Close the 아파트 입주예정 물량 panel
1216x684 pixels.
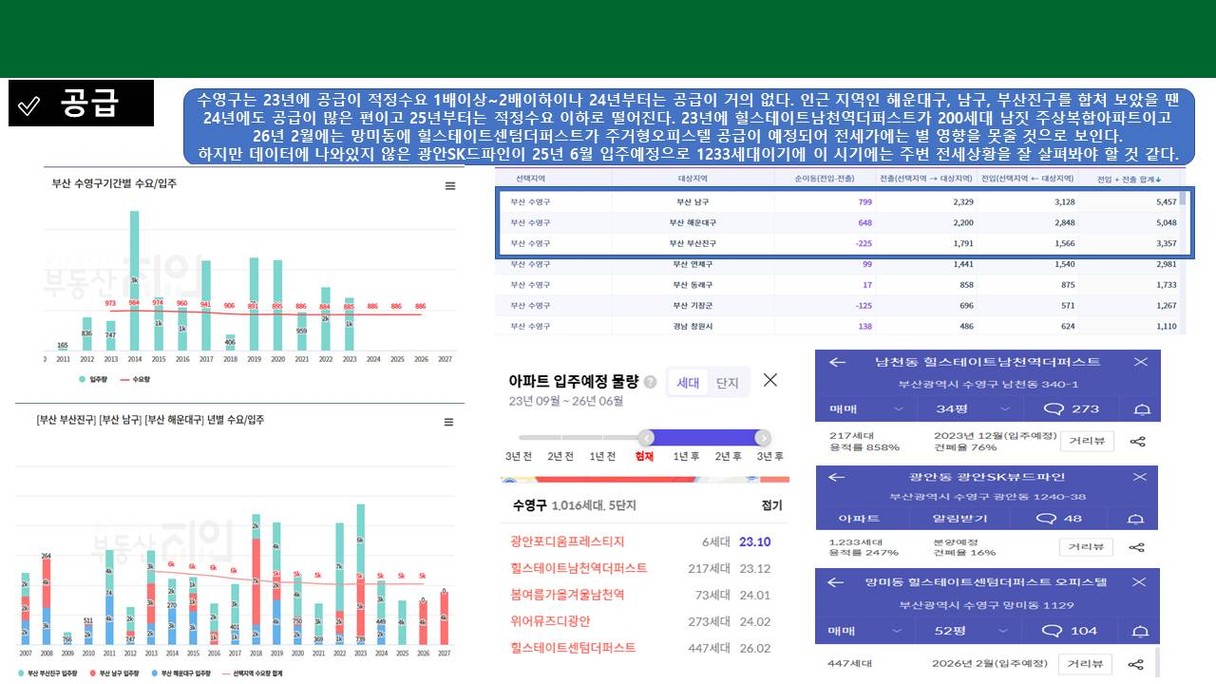[770, 380]
